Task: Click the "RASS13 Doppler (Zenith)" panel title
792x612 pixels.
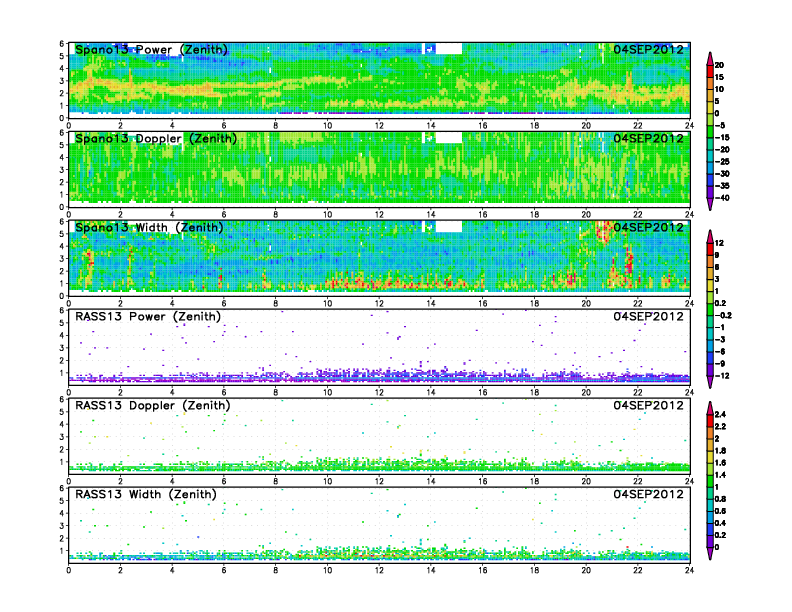Action: click(153, 405)
